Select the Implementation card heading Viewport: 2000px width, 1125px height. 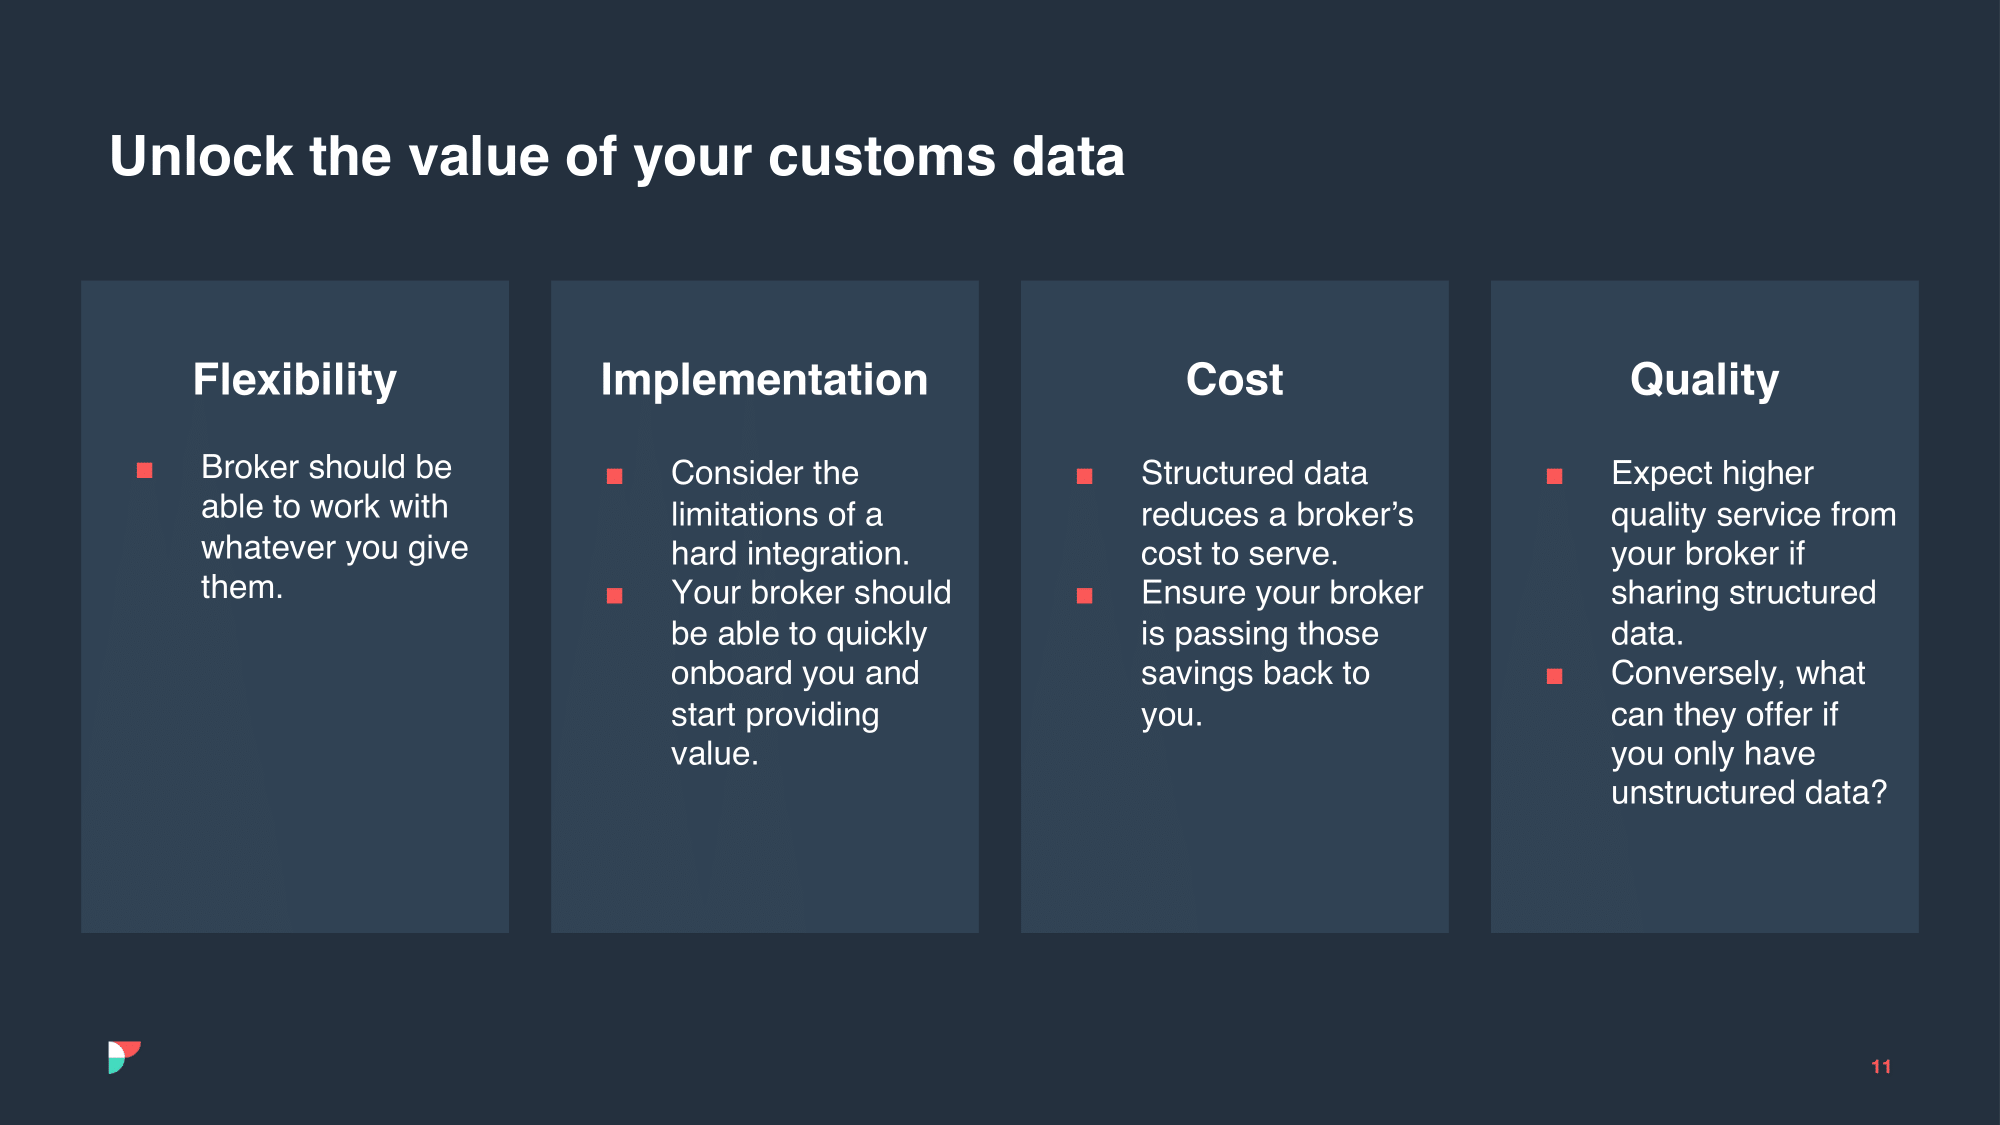tap(765, 380)
